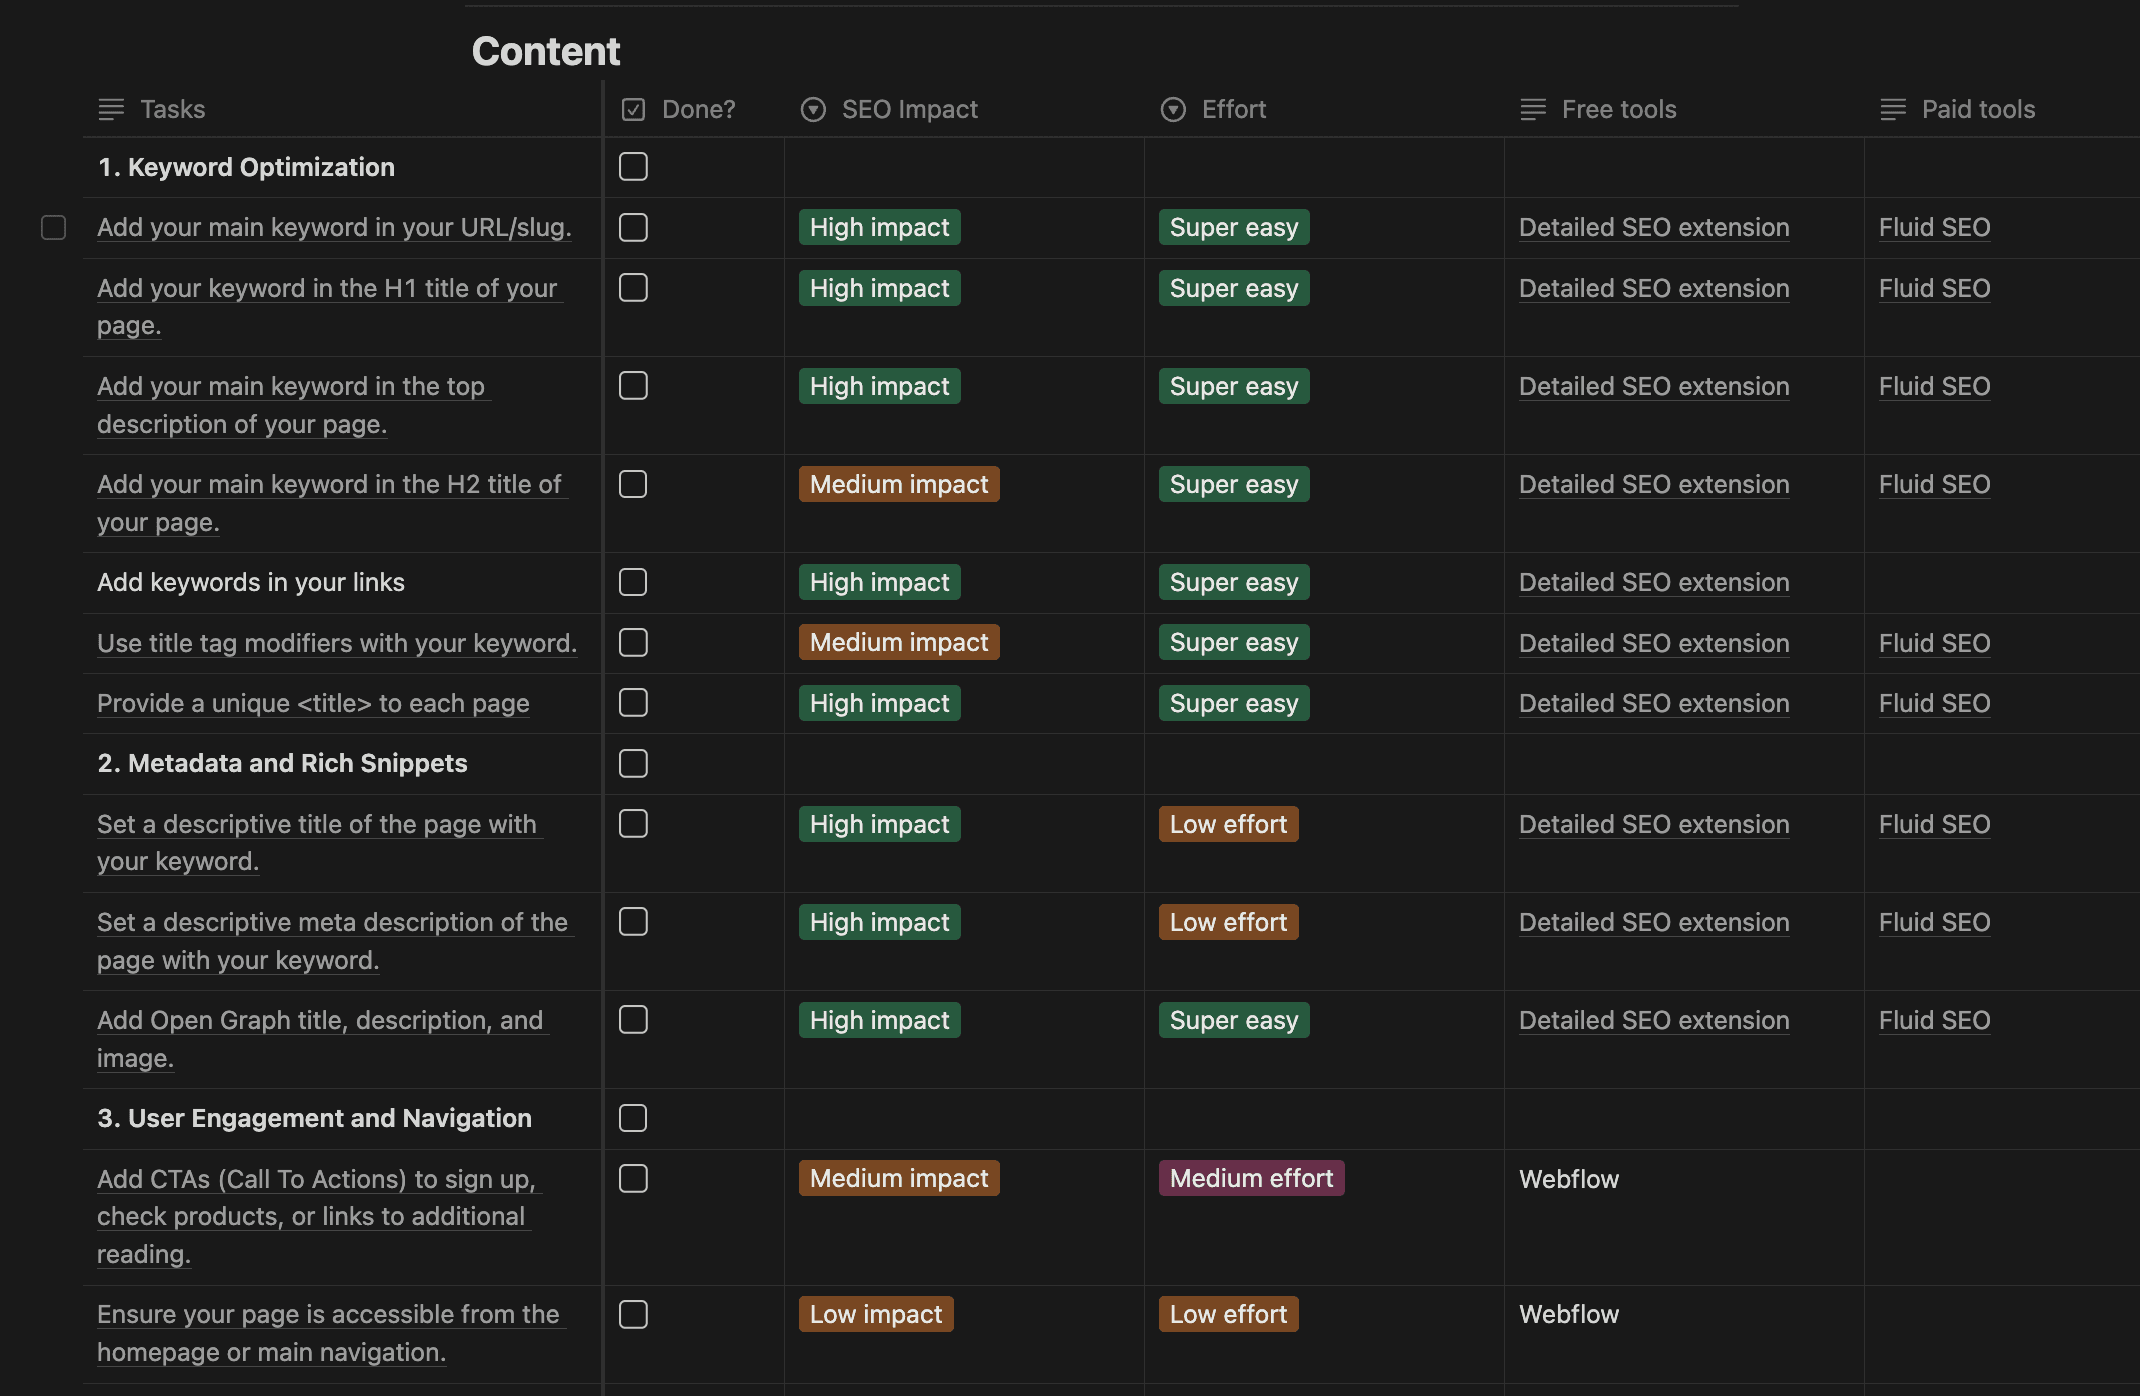This screenshot has width=2140, height=1396.
Task: Click the Done? column checkbox icon
Action: tap(632, 109)
